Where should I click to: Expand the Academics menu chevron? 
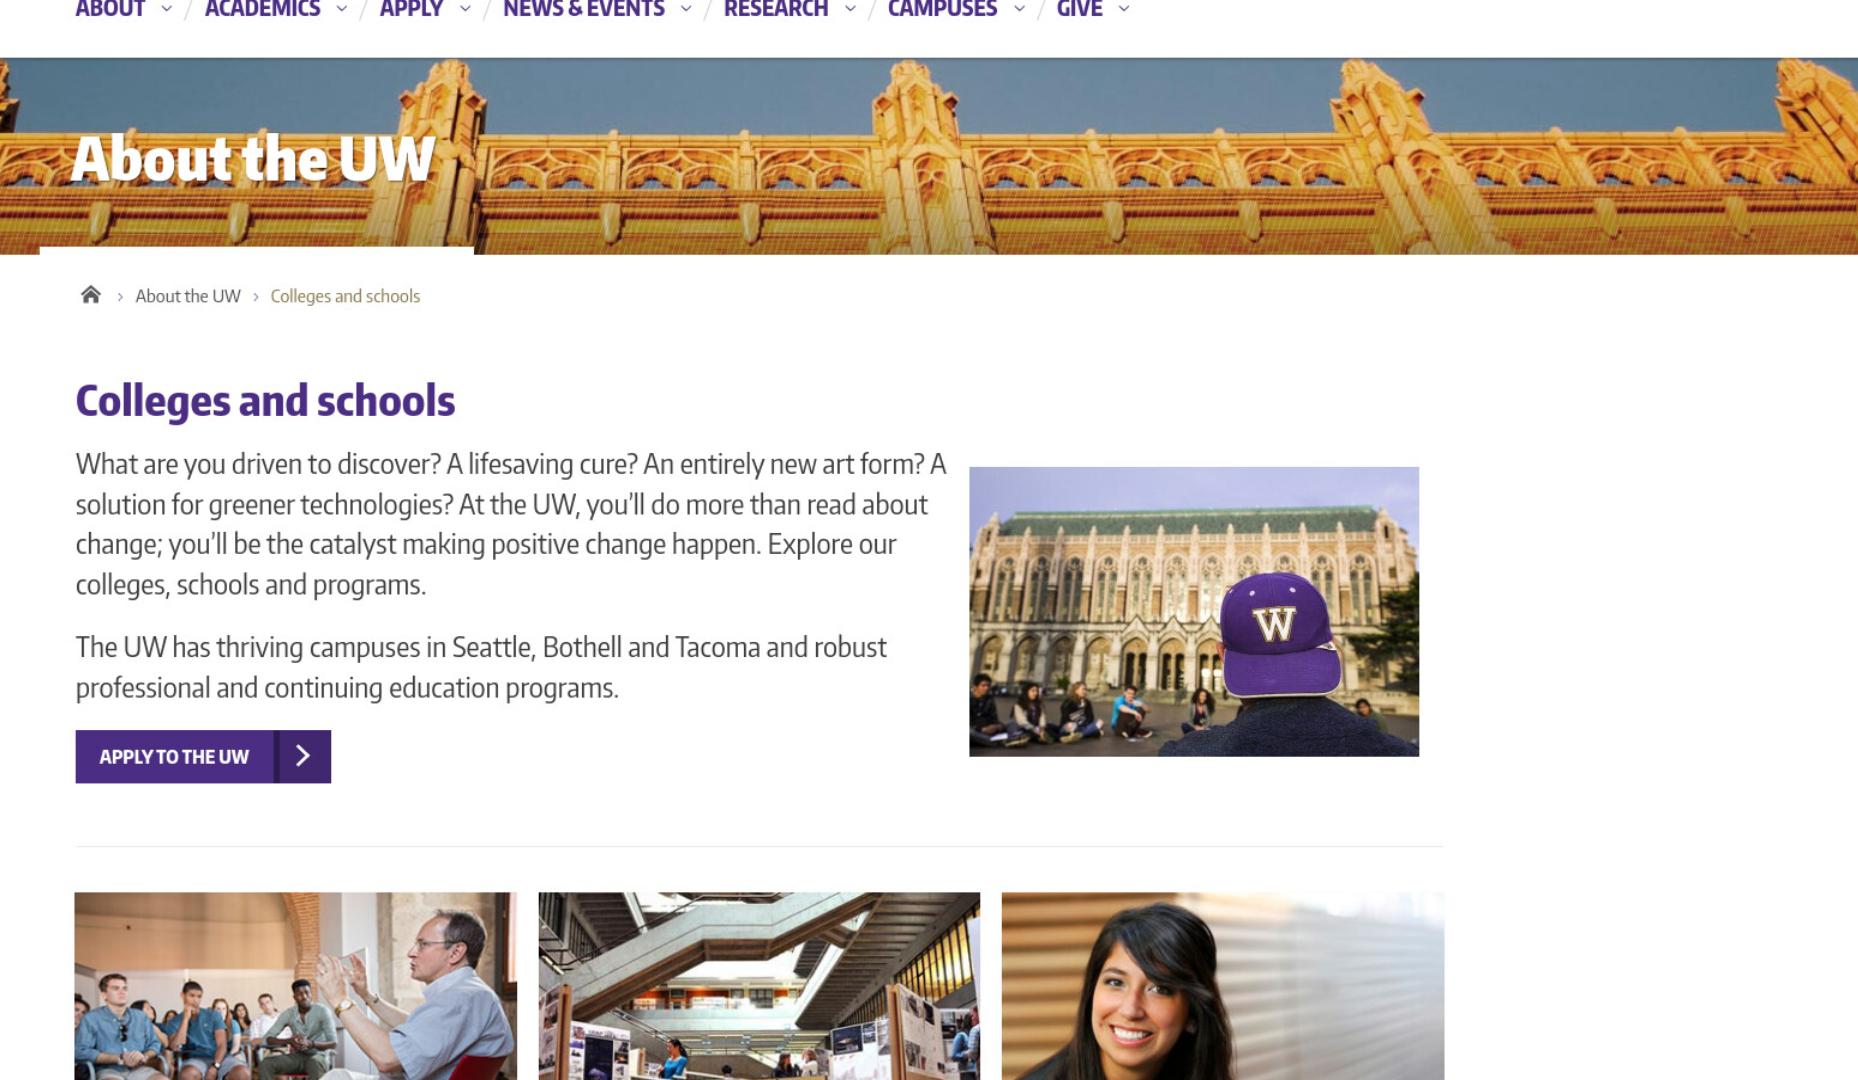[342, 9]
